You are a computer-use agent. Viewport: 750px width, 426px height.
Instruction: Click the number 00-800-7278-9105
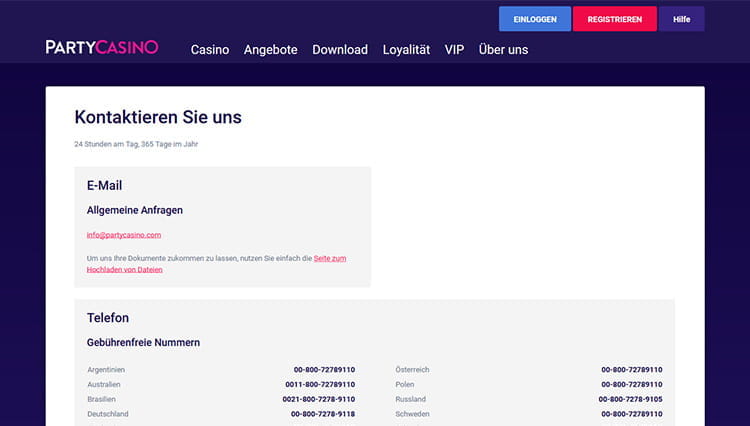(x=630, y=399)
